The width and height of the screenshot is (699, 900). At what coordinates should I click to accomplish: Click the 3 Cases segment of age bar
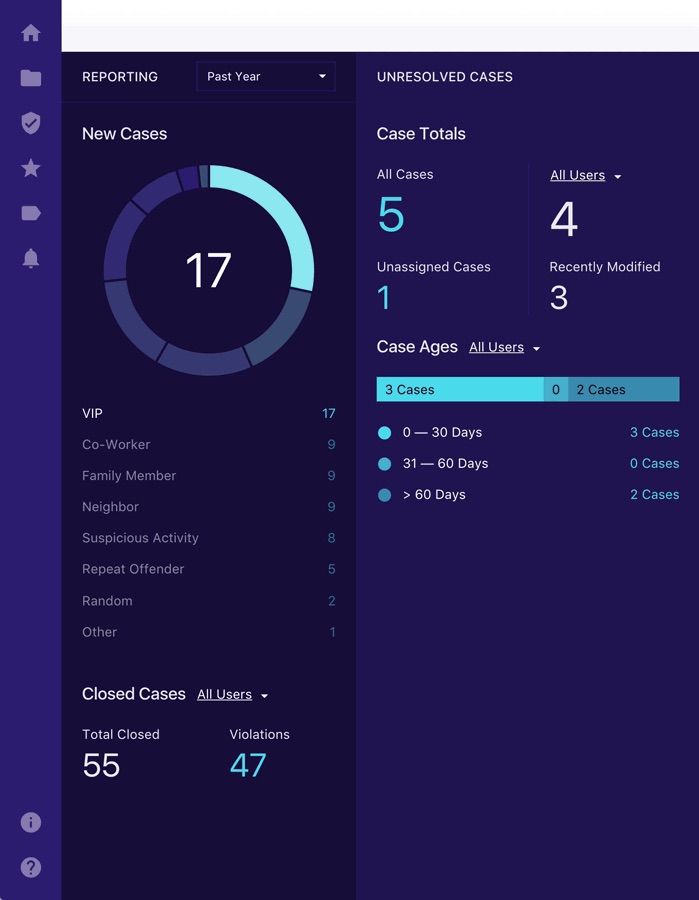tap(459, 390)
